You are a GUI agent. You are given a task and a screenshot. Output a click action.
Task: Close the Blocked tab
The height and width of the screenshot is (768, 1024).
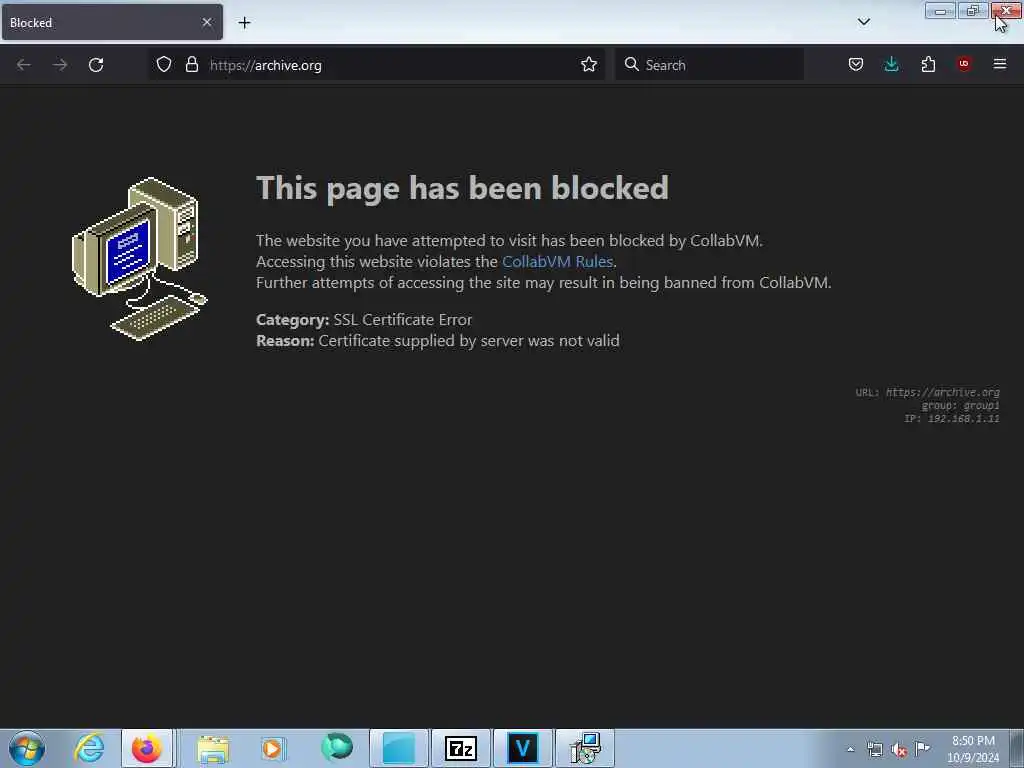(x=207, y=22)
